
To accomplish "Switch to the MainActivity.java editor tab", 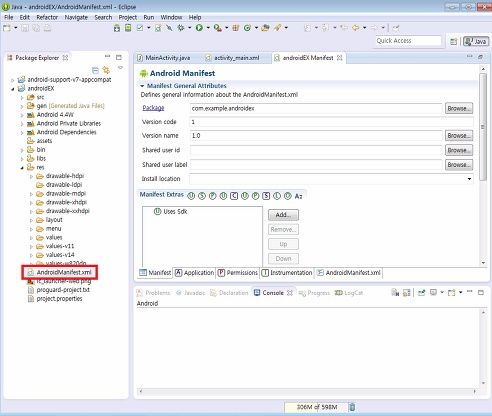I will pyautogui.click(x=164, y=58).
